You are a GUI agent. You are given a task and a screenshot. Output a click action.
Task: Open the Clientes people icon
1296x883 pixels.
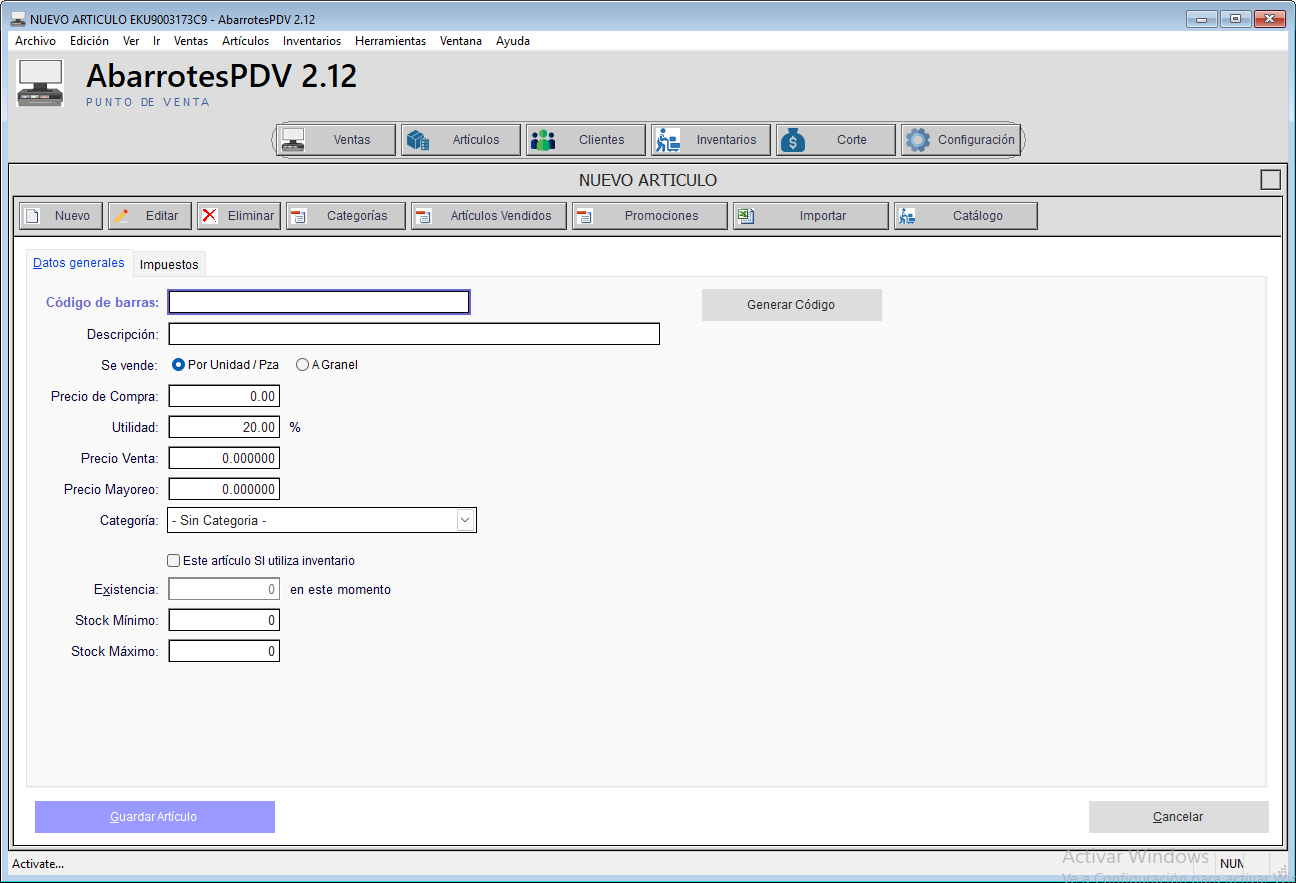coord(542,140)
